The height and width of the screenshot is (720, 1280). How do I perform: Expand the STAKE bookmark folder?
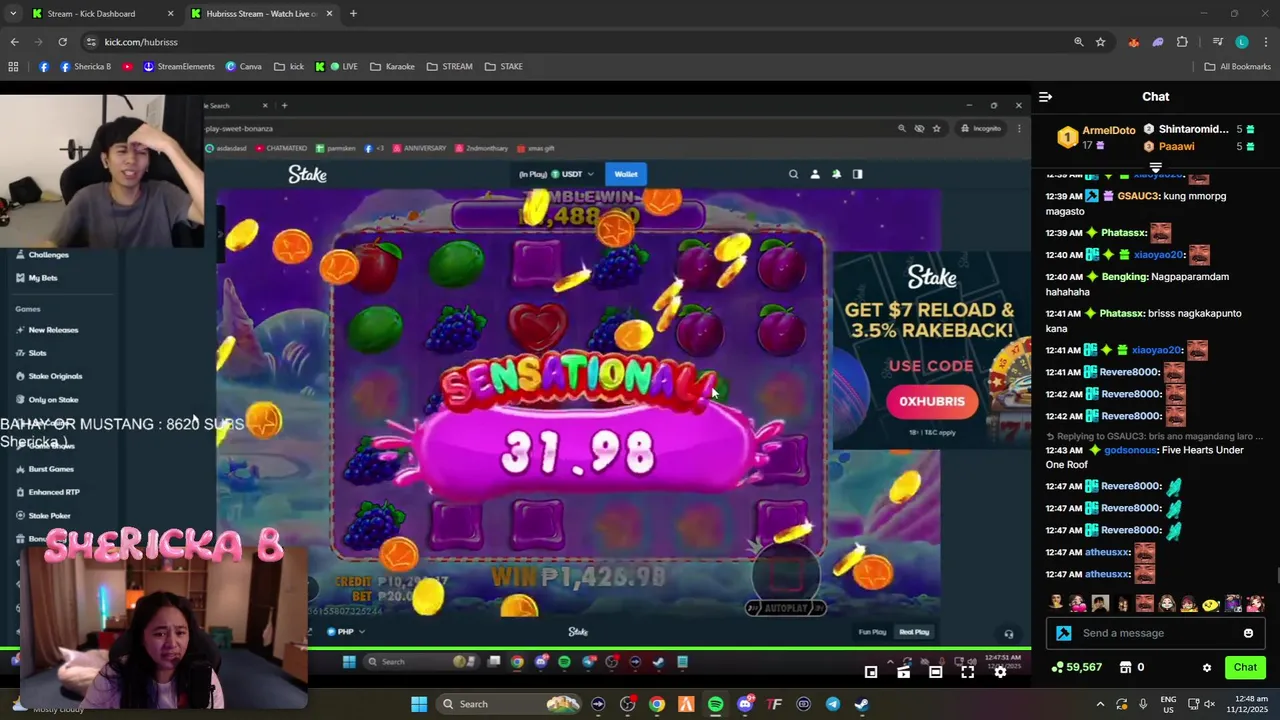coord(504,67)
